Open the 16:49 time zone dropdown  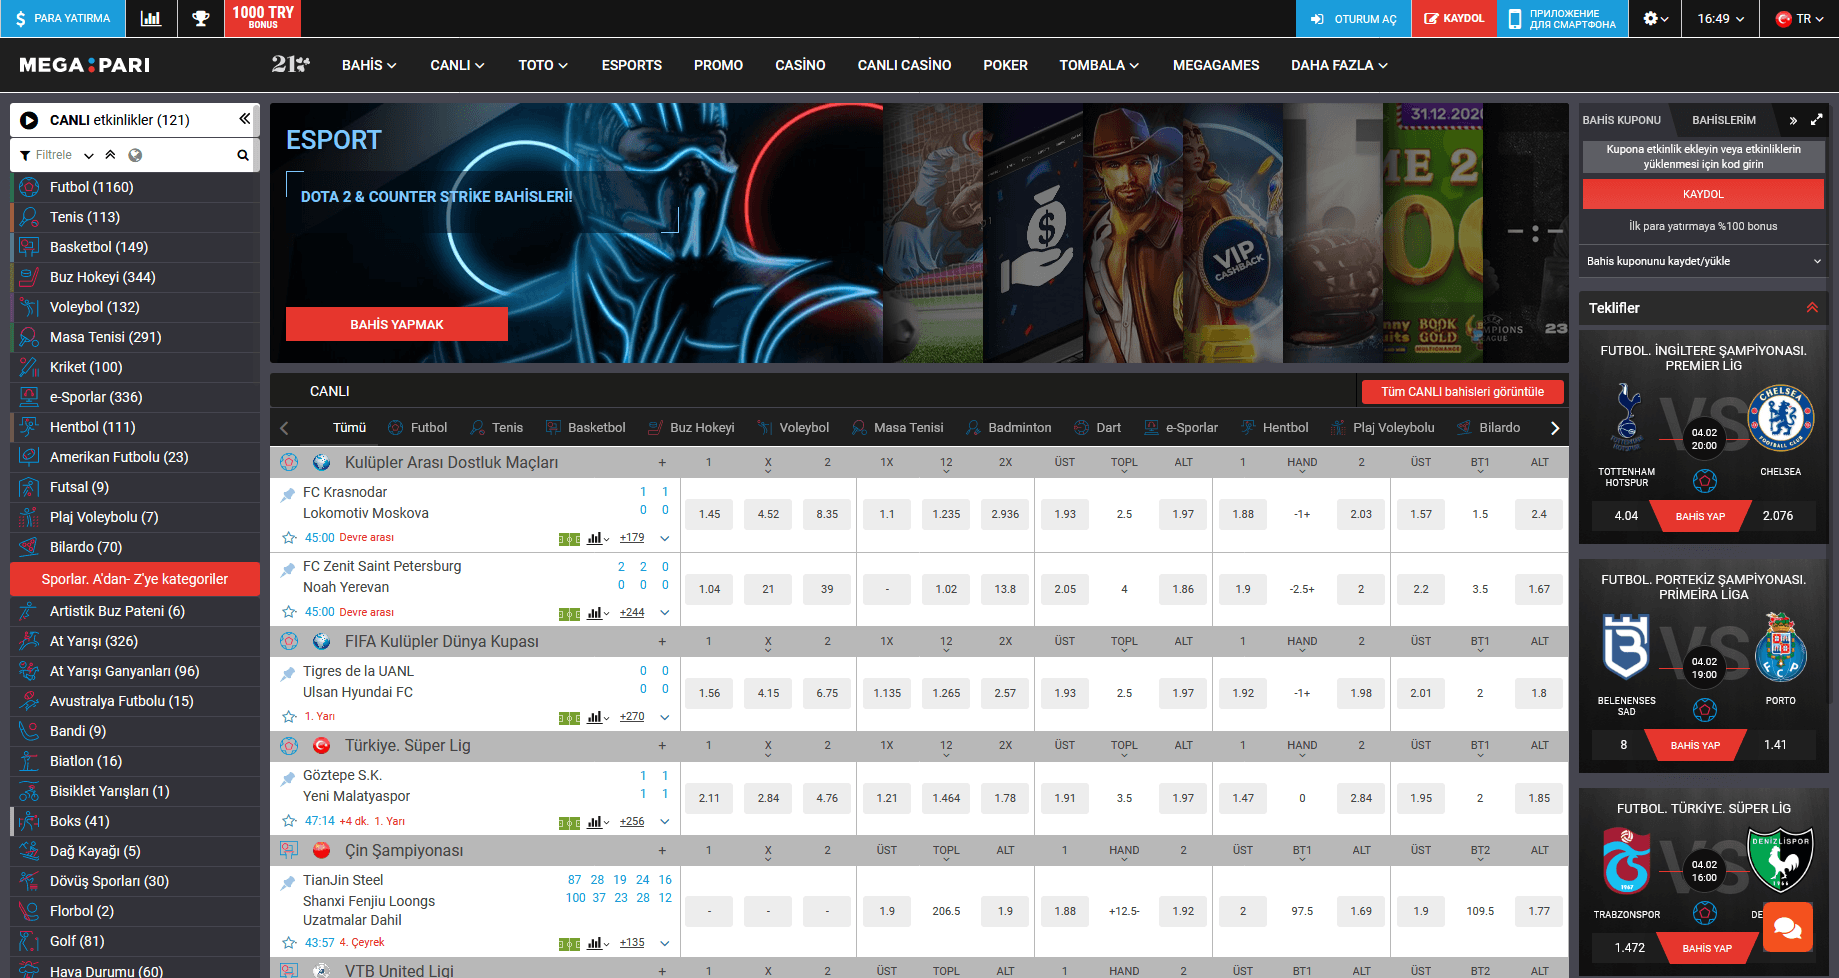1721,18
